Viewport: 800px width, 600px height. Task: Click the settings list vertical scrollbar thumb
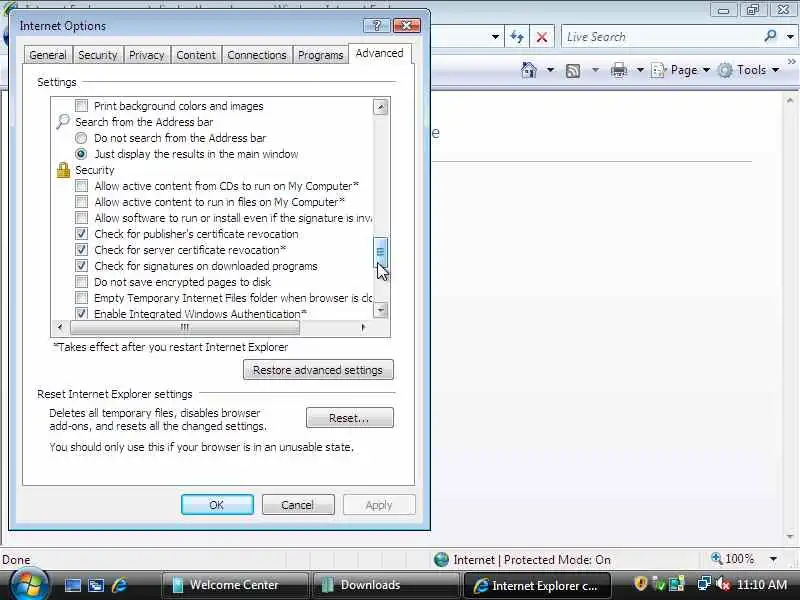click(380, 252)
